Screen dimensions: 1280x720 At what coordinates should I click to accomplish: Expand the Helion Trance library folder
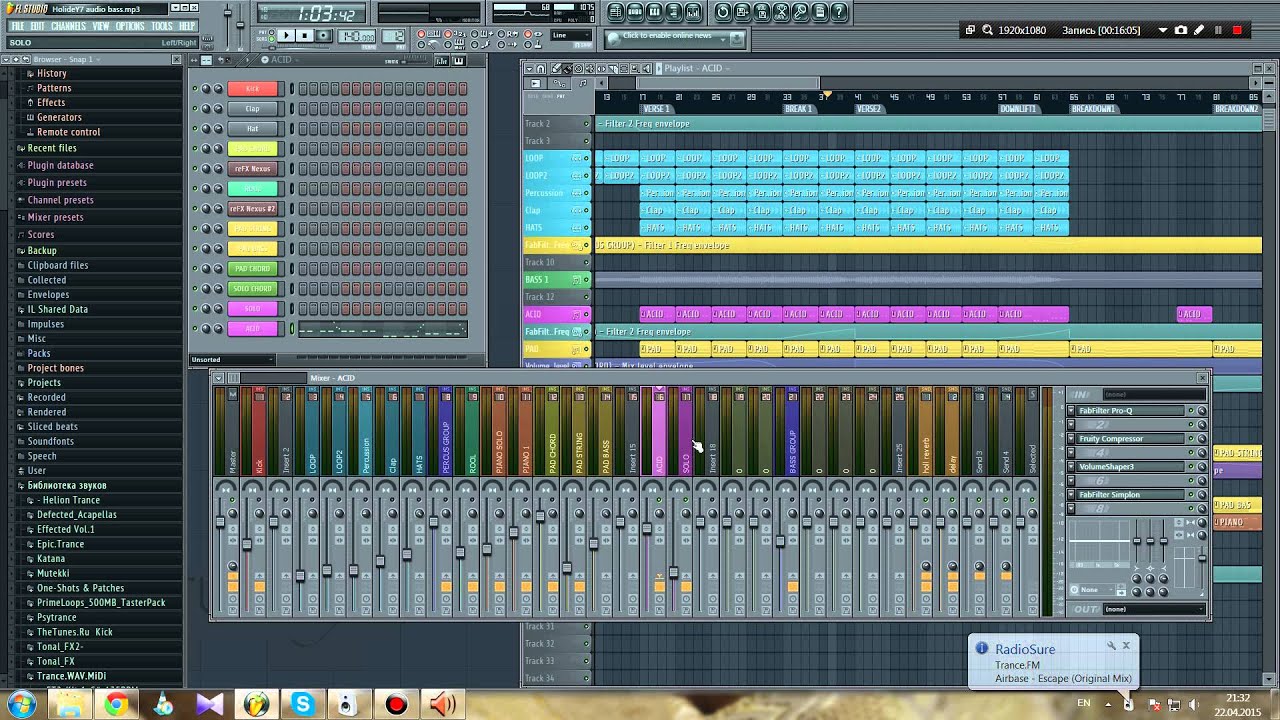[x=70, y=500]
